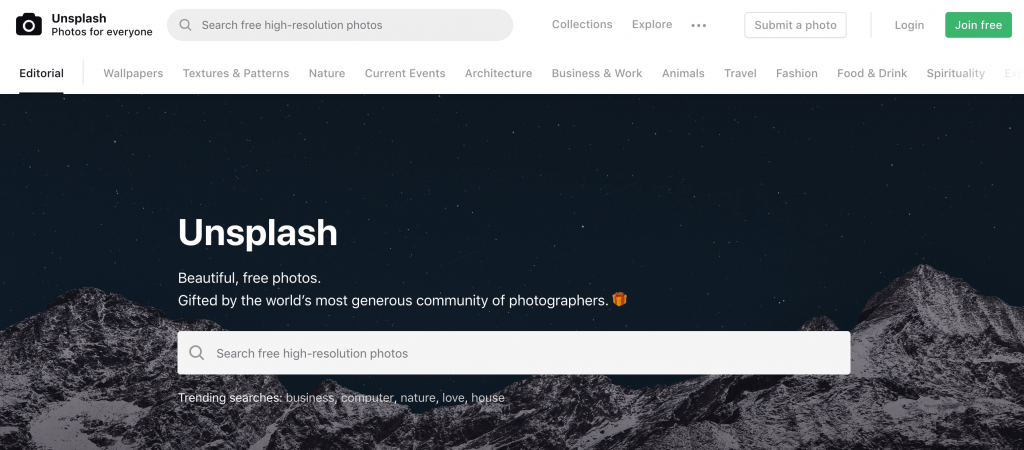The image size is (1024, 450).
Task: Click the trending search 'house'
Action: [x=488, y=398]
